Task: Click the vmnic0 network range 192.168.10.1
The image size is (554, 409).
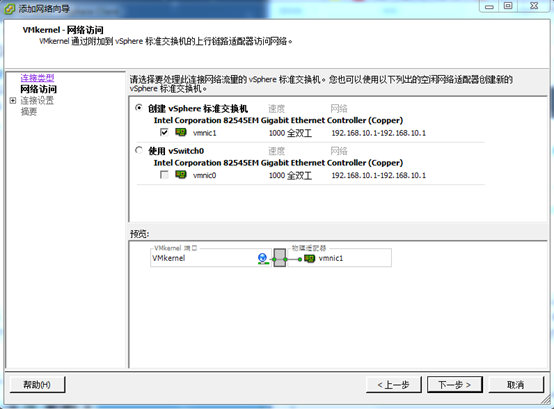Action: point(378,175)
